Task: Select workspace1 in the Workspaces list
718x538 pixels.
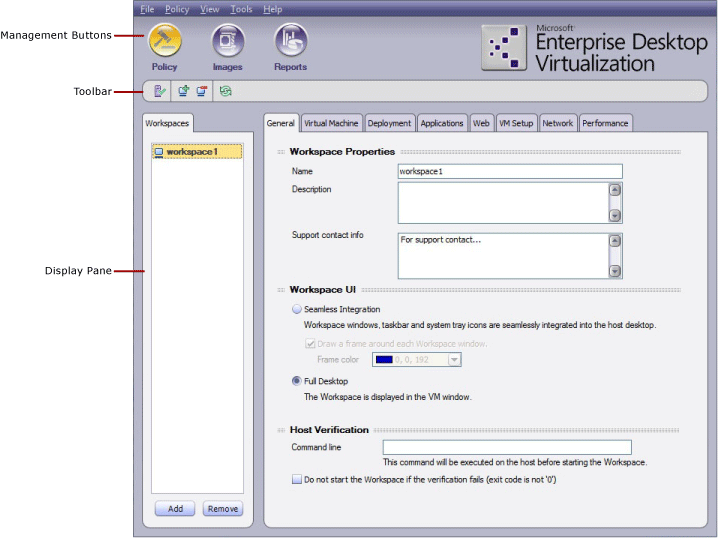Action: [191, 152]
